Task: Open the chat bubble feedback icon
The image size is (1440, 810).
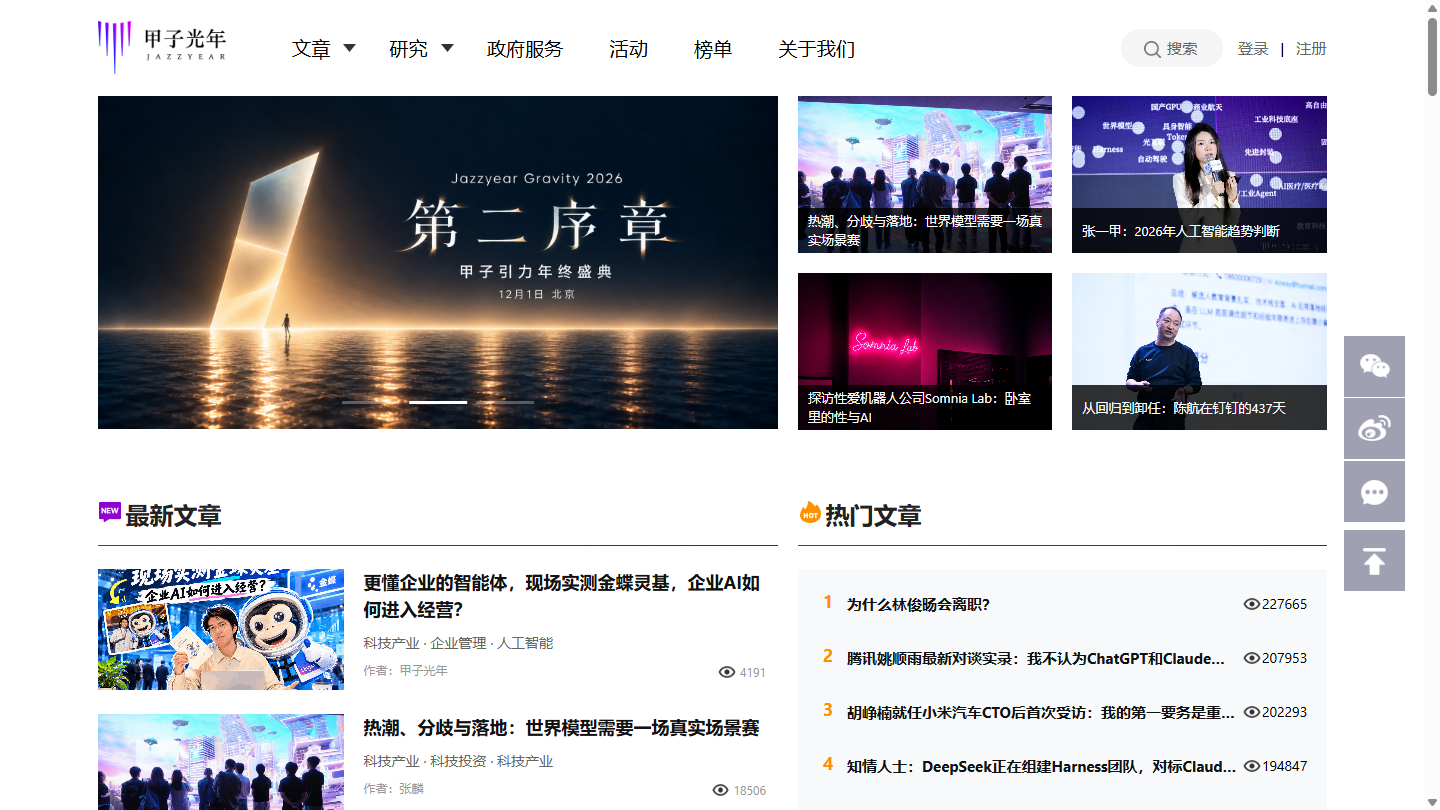Action: point(1374,492)
